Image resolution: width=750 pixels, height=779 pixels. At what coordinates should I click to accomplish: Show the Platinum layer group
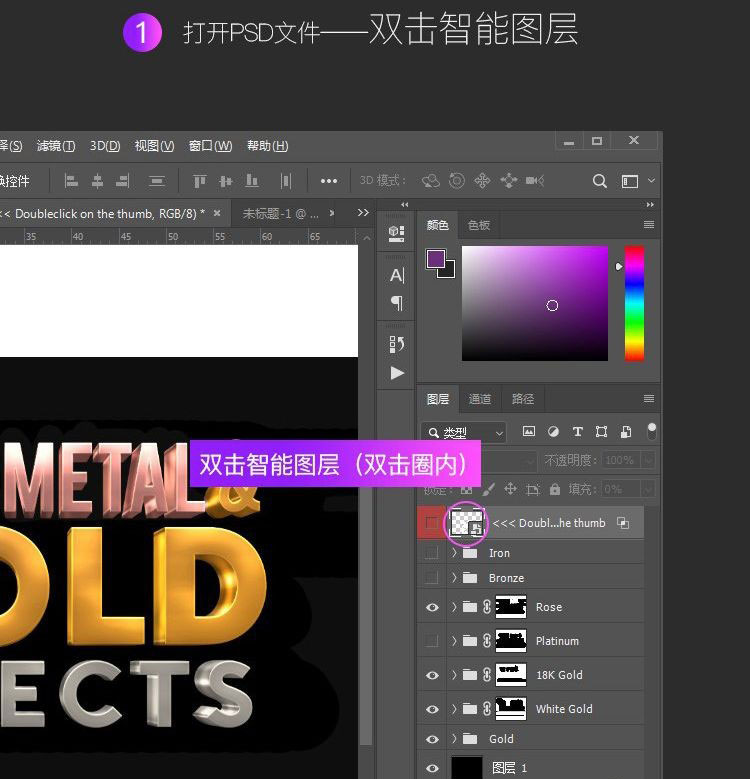click(432, 641)
